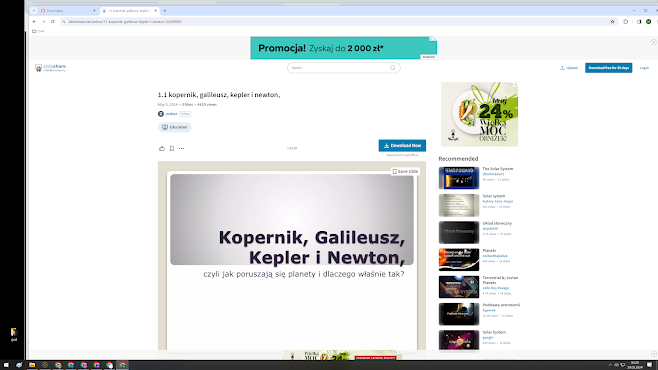The height and width of the screenshot is (370, 658).
Task: Click the author avatar icon
Action: 161,114
